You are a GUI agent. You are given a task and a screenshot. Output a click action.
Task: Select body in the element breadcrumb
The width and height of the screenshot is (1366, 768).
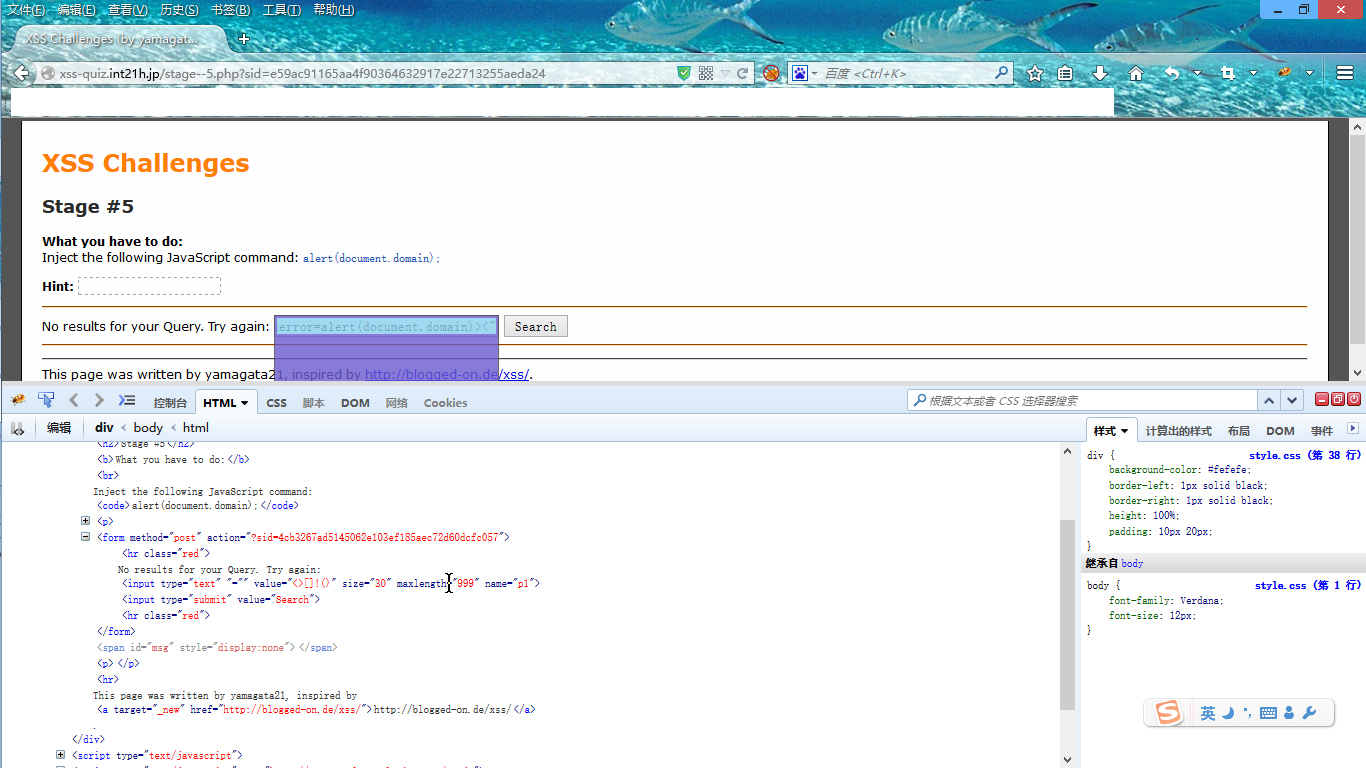pyautogui.click(x=148, y=428)
